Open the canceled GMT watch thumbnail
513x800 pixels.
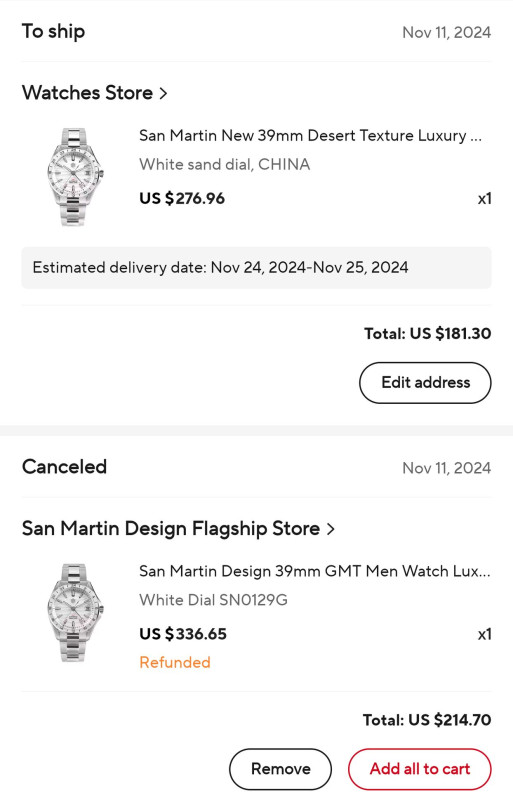click(75, 613)
